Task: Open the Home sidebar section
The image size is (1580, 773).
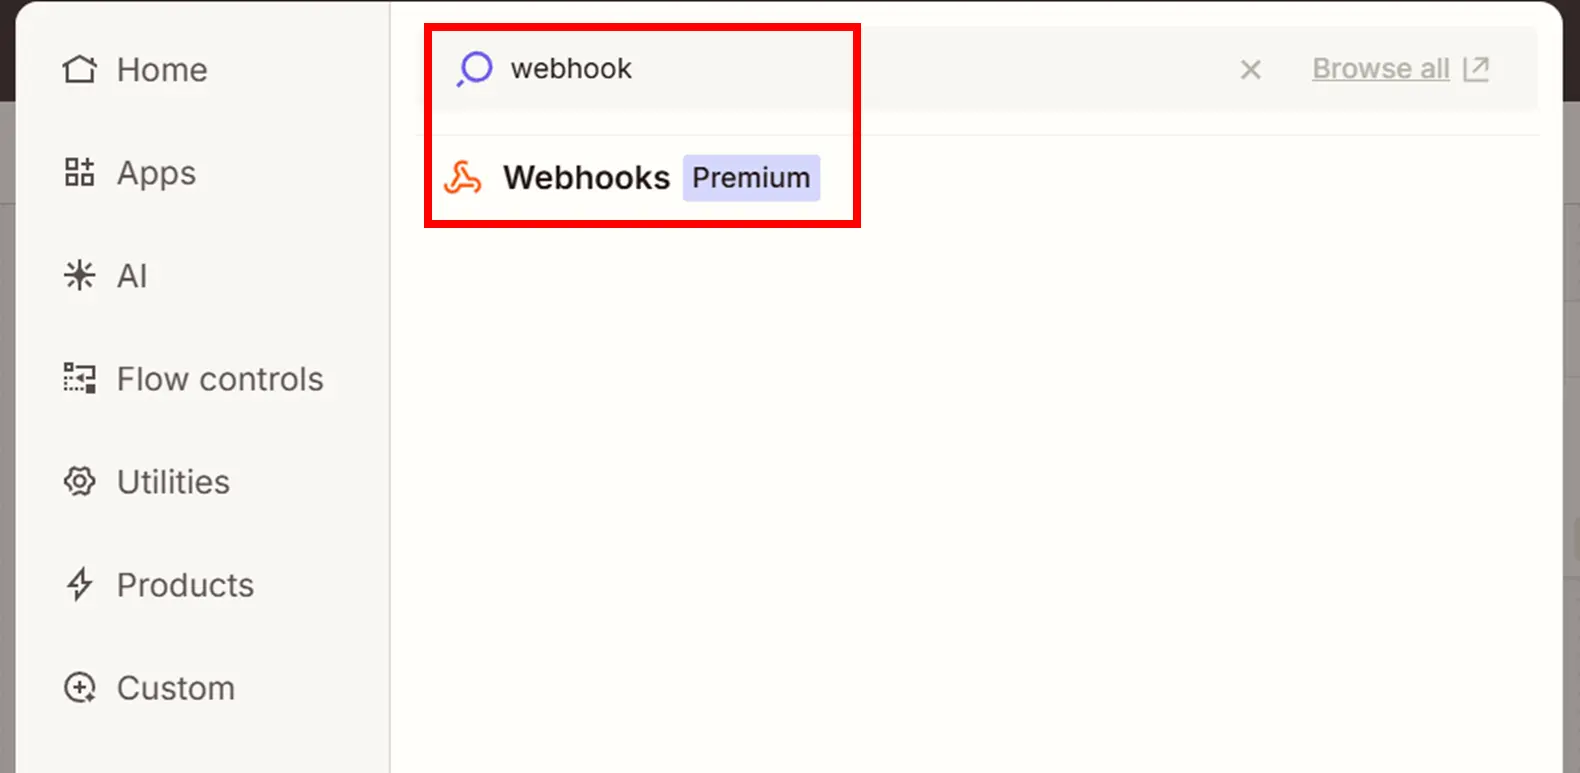Action: click(162, 70)
